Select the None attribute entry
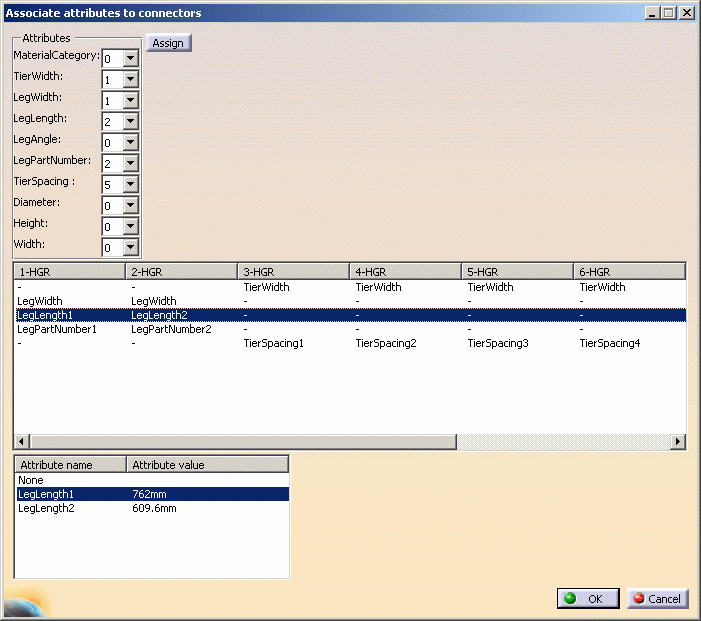Screen dimensions: 701x621 [31, 480]
